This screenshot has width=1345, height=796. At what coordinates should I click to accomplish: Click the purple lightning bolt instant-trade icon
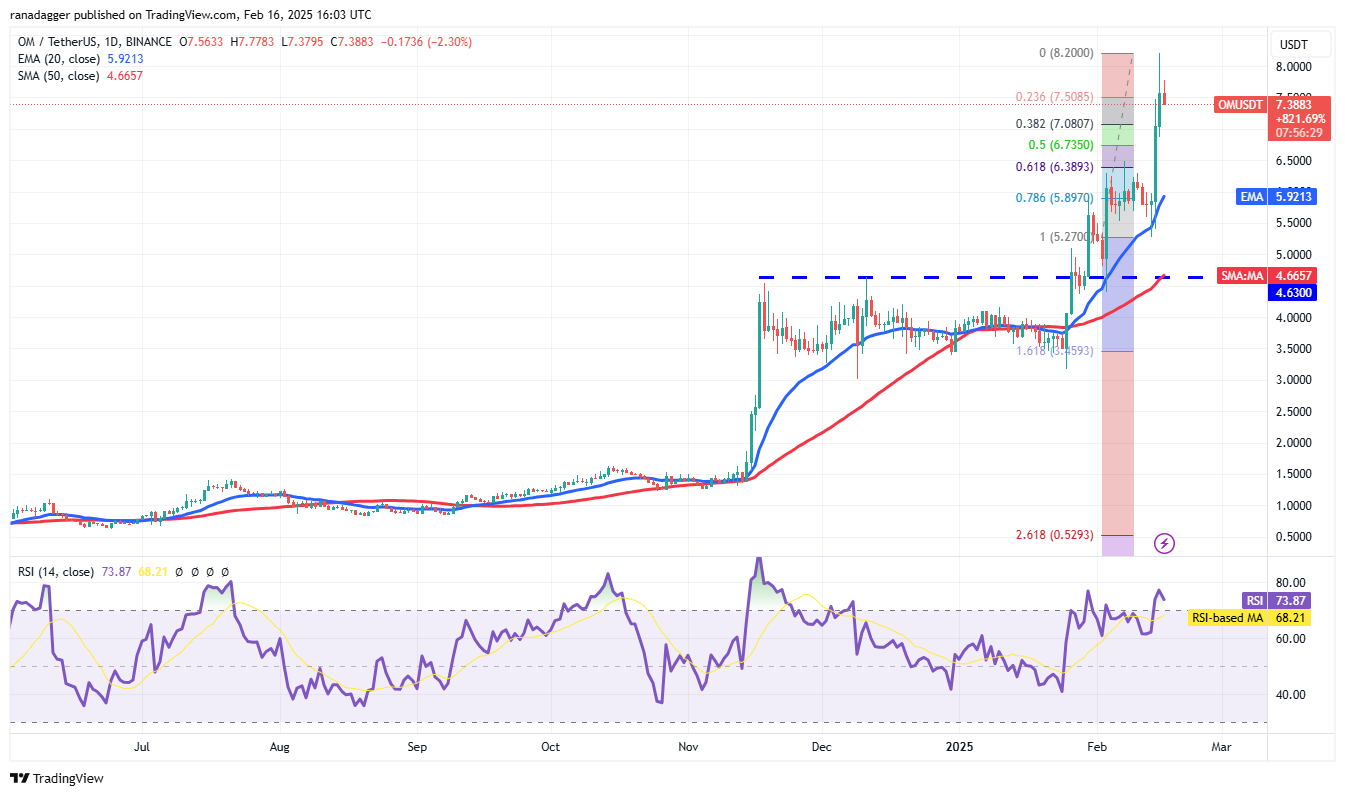coord(1164,543)
